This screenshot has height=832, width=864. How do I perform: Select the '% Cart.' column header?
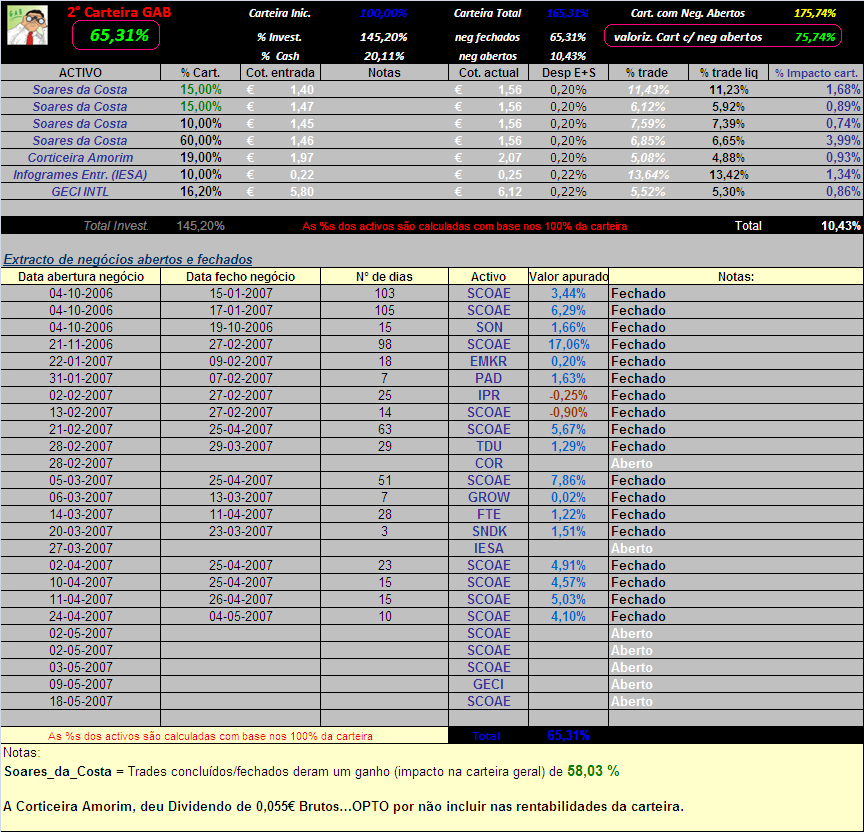[201, 73]
